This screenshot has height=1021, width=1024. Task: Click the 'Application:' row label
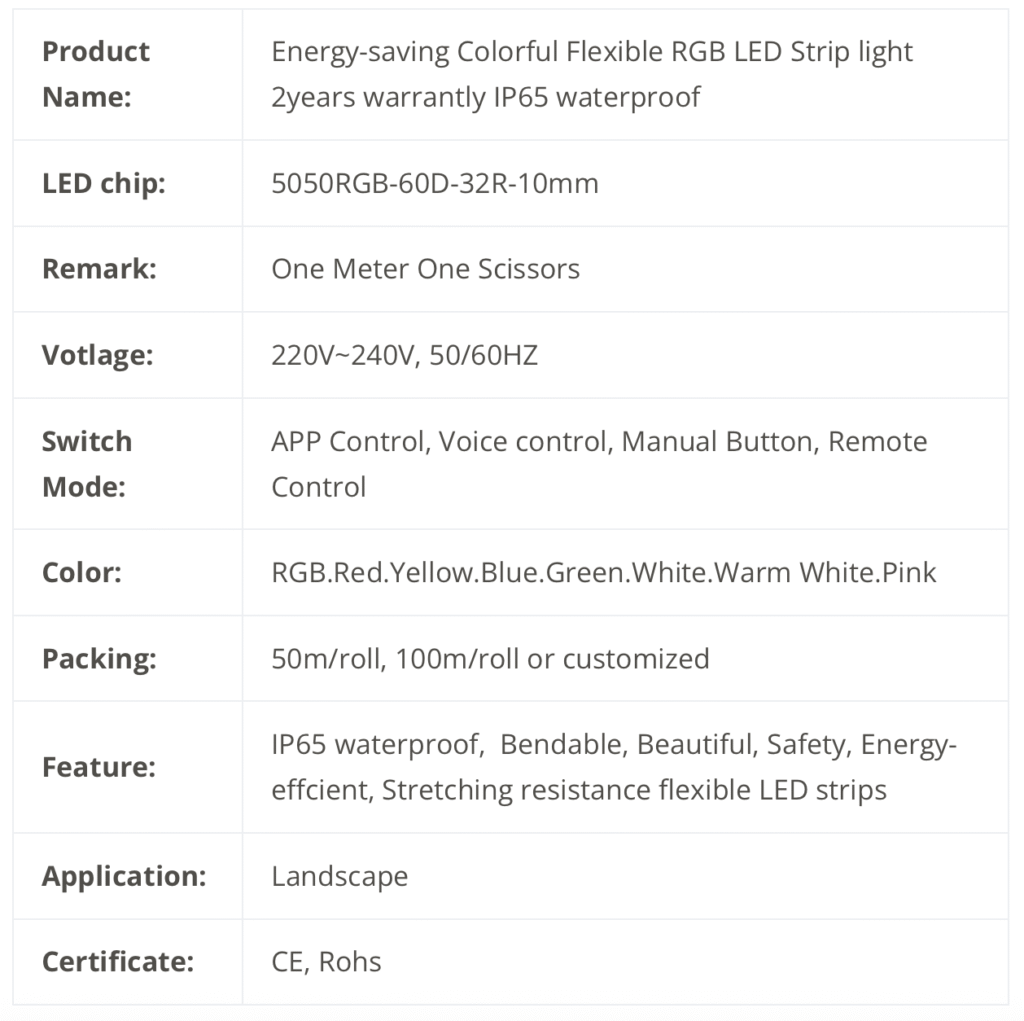[x=124, y=876]
